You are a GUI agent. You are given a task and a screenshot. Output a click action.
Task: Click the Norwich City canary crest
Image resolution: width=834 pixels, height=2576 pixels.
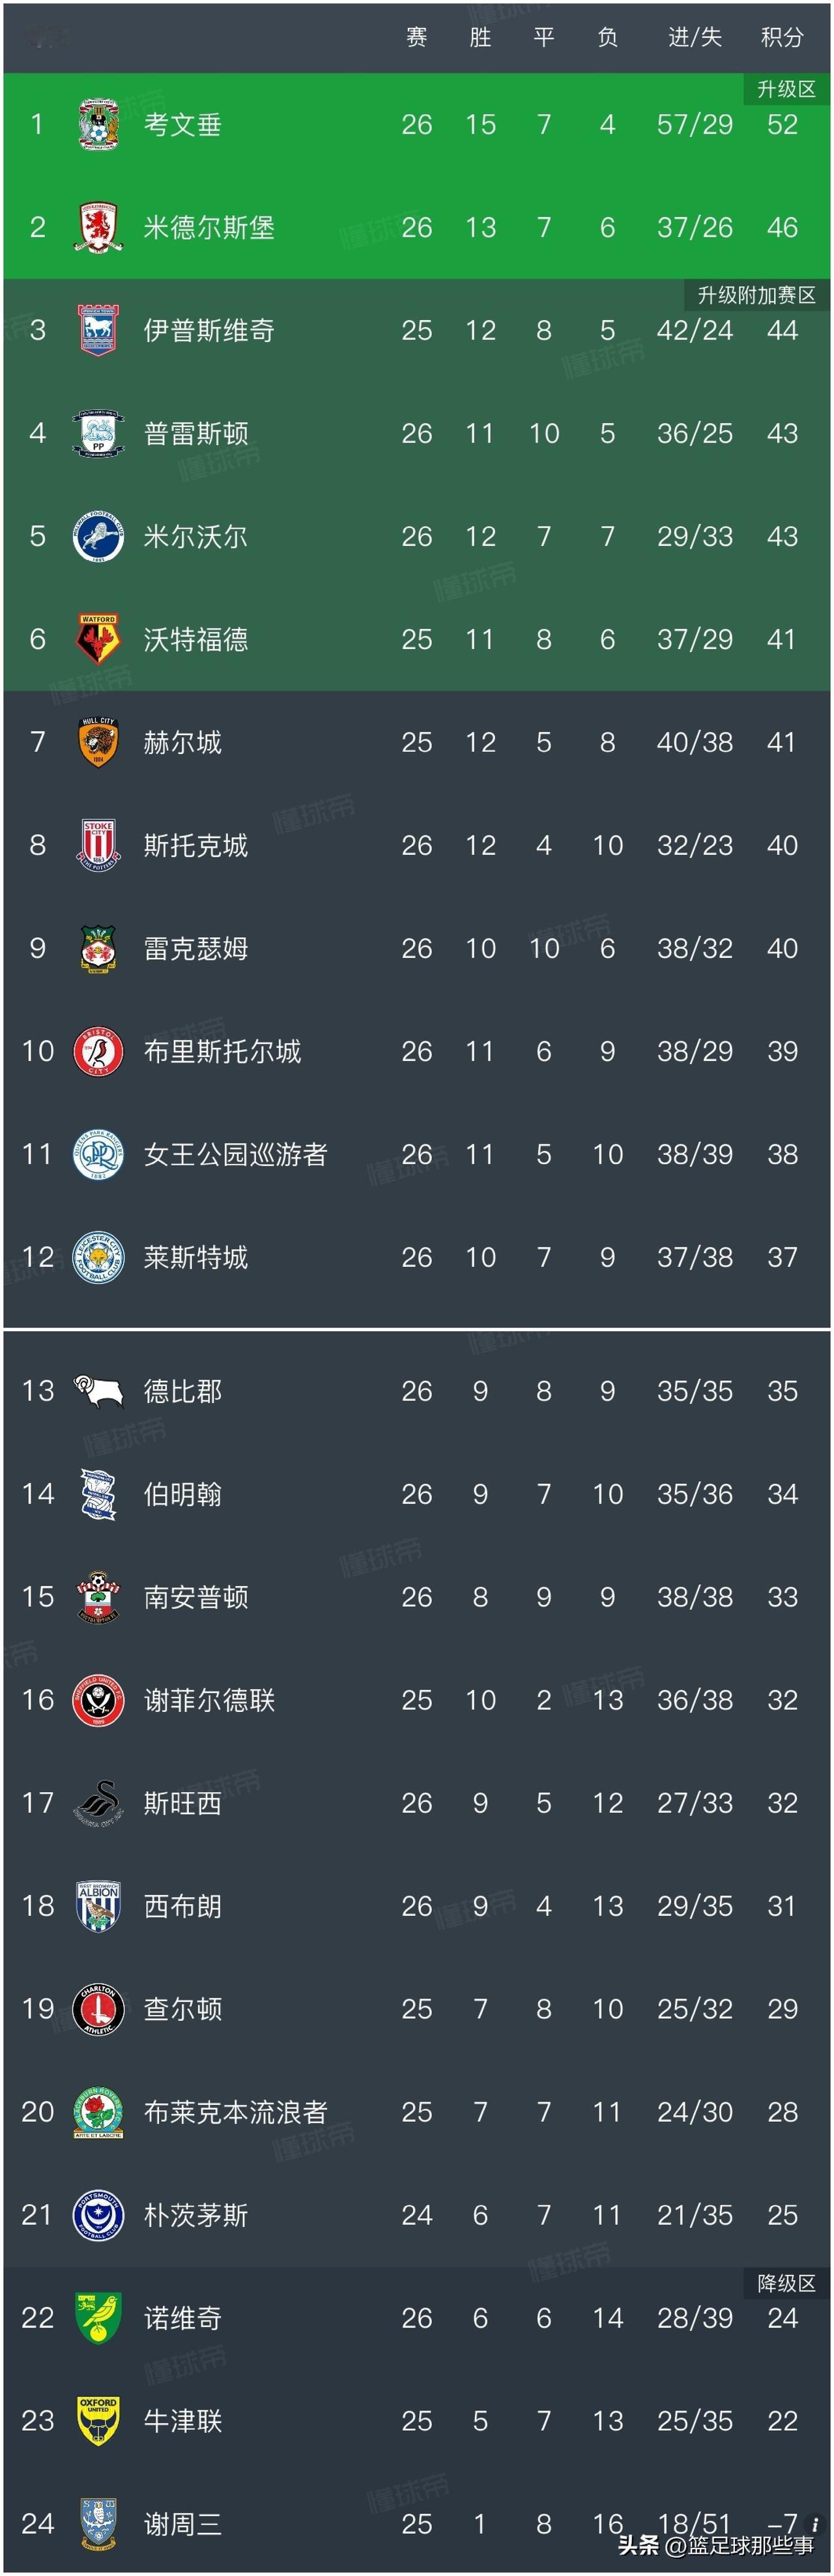coord(98,2318)
